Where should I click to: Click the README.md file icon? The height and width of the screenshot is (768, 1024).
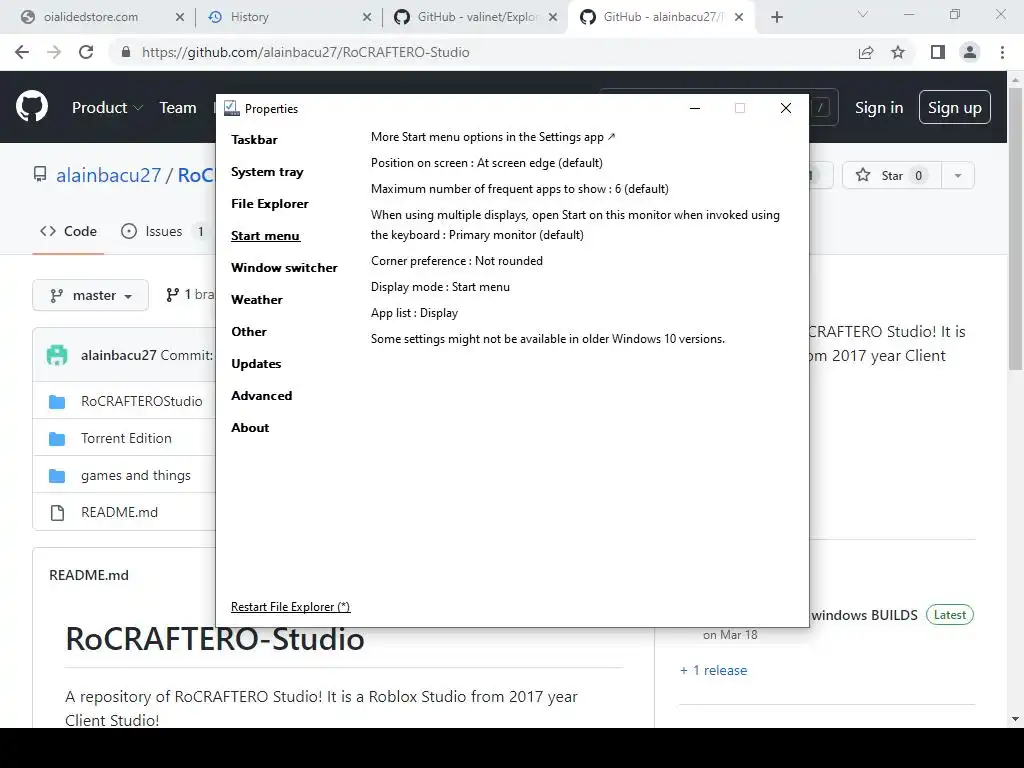[57, 513]
